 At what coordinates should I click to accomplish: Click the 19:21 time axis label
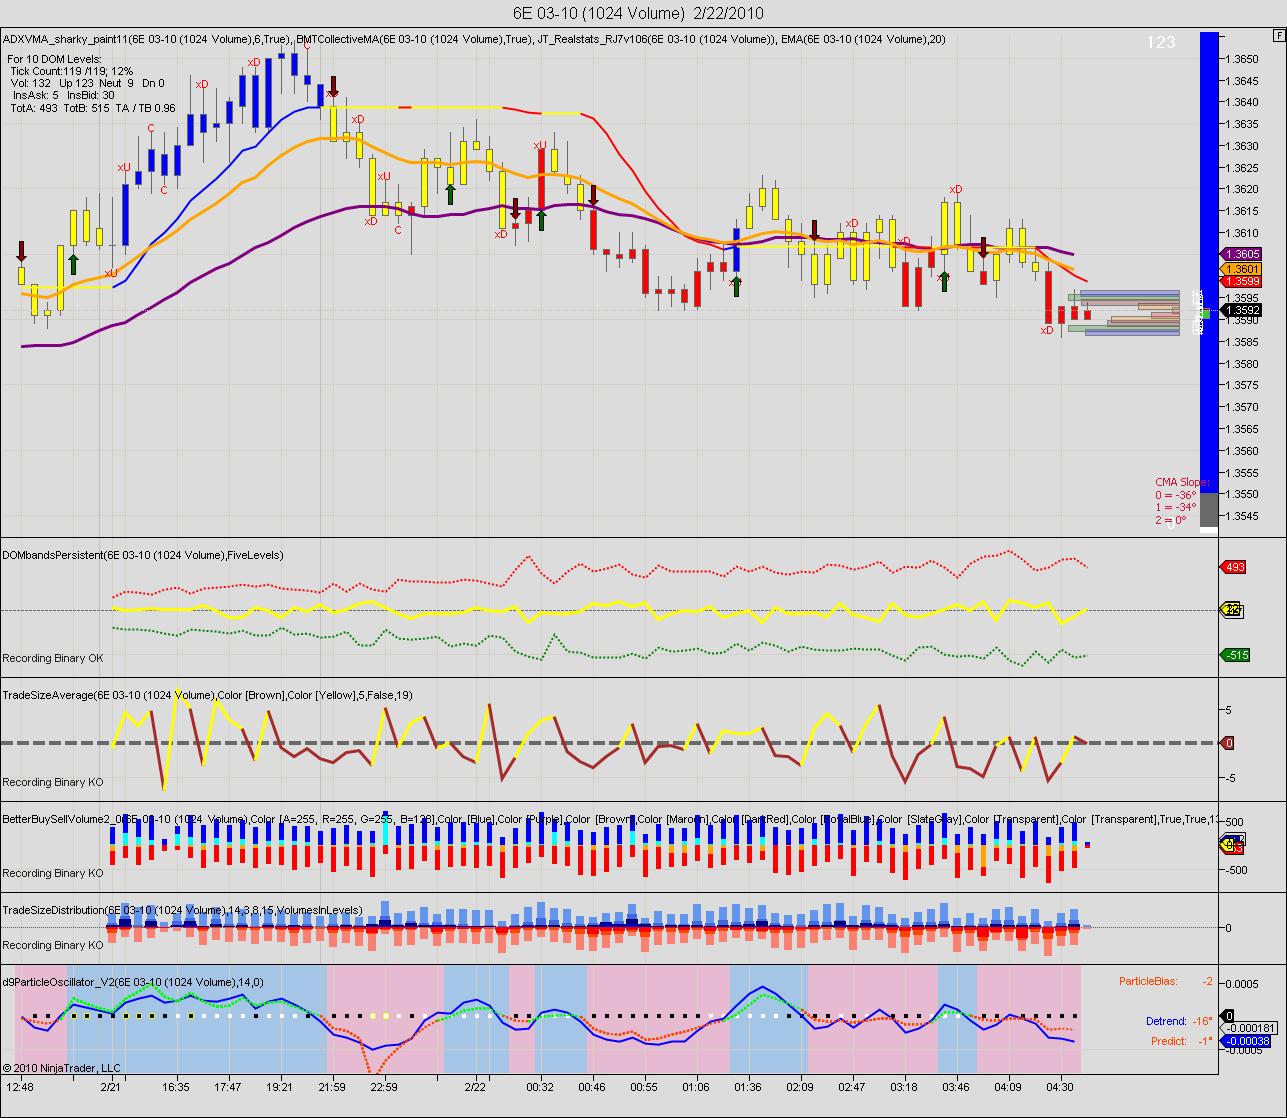279,1087
